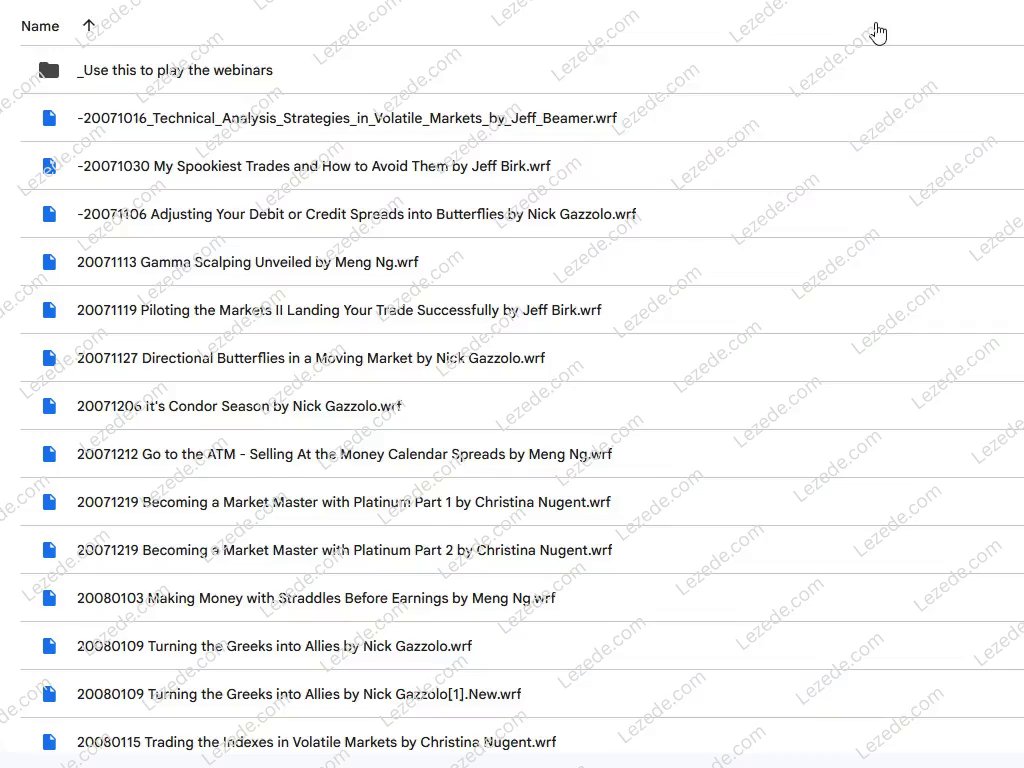Select -20071106 Adjusting Your Debit or Credit Spreads name
The image size is (1024, 768).
click(x=357, y=214)
